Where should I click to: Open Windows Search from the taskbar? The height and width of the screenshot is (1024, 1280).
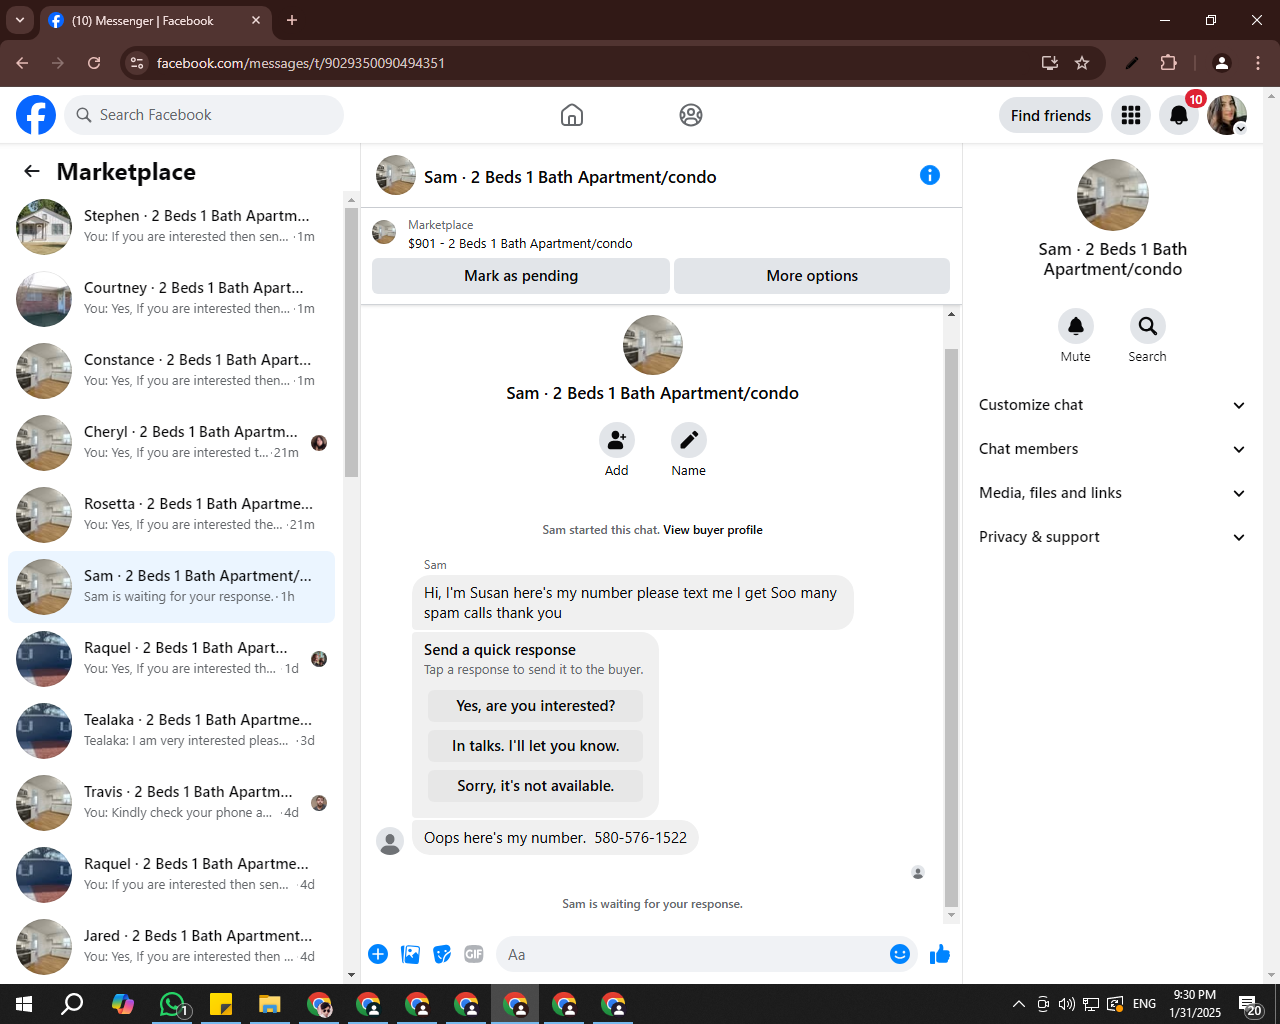pos(72,1003)
